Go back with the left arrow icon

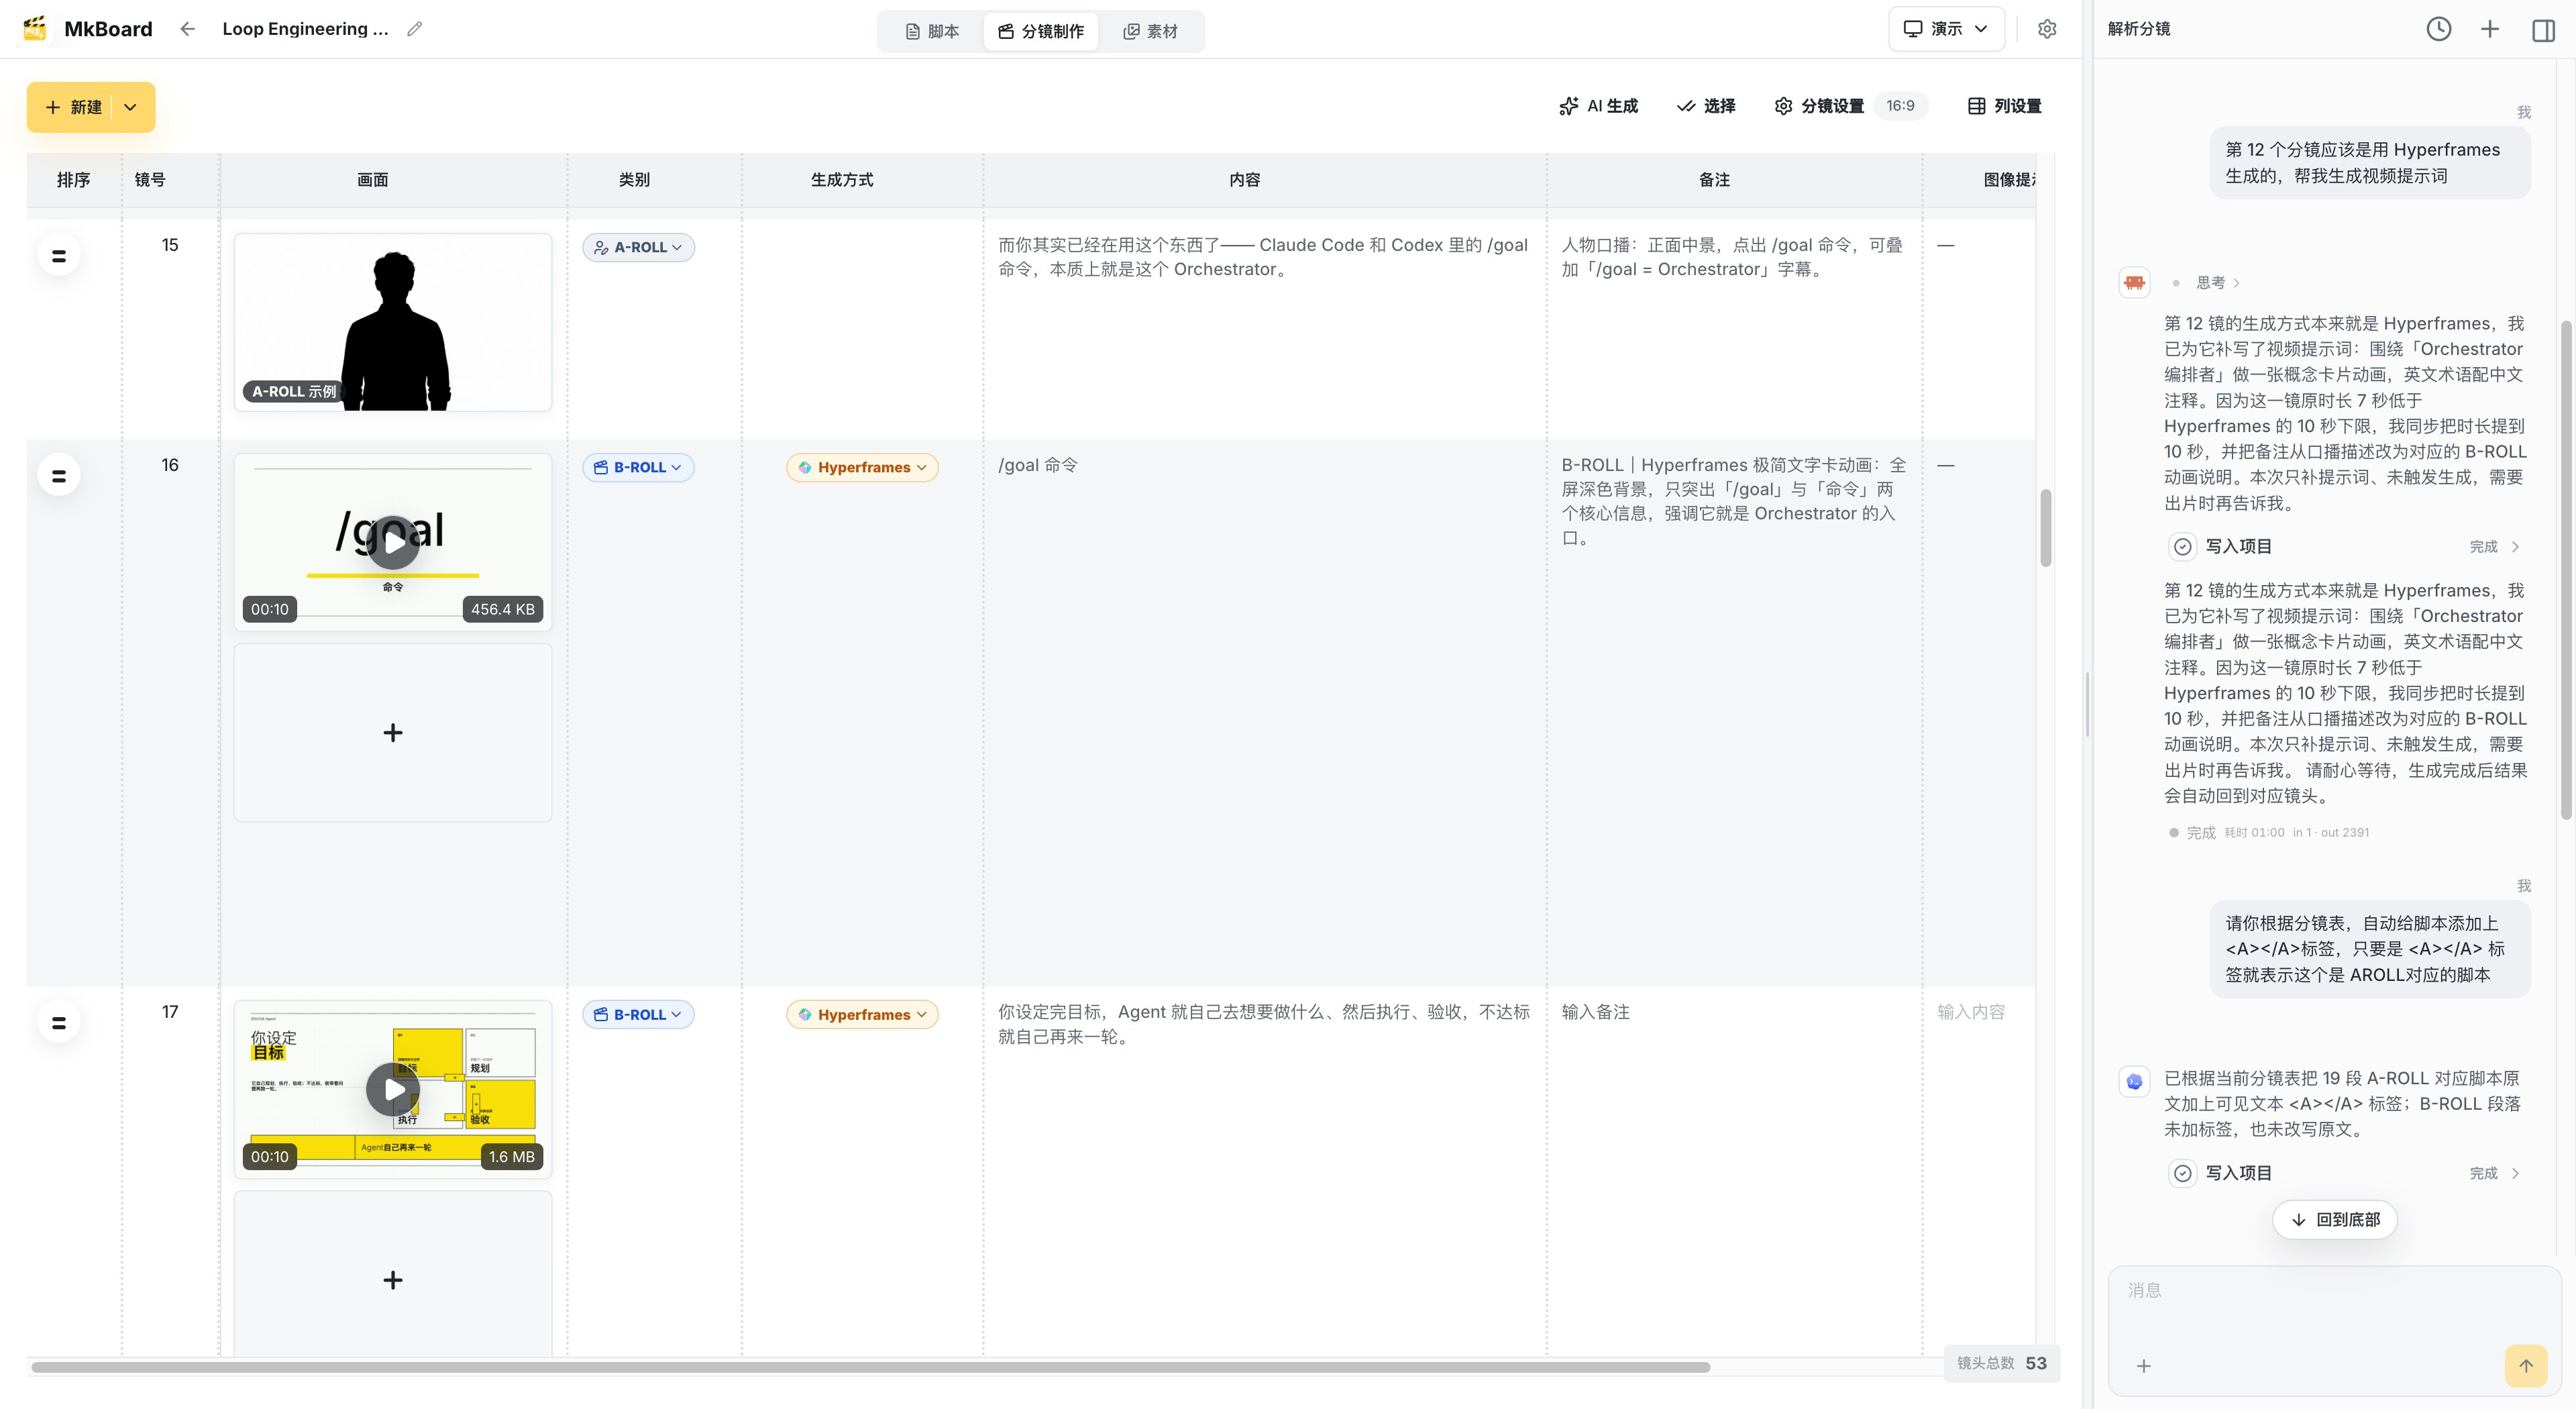187,29
